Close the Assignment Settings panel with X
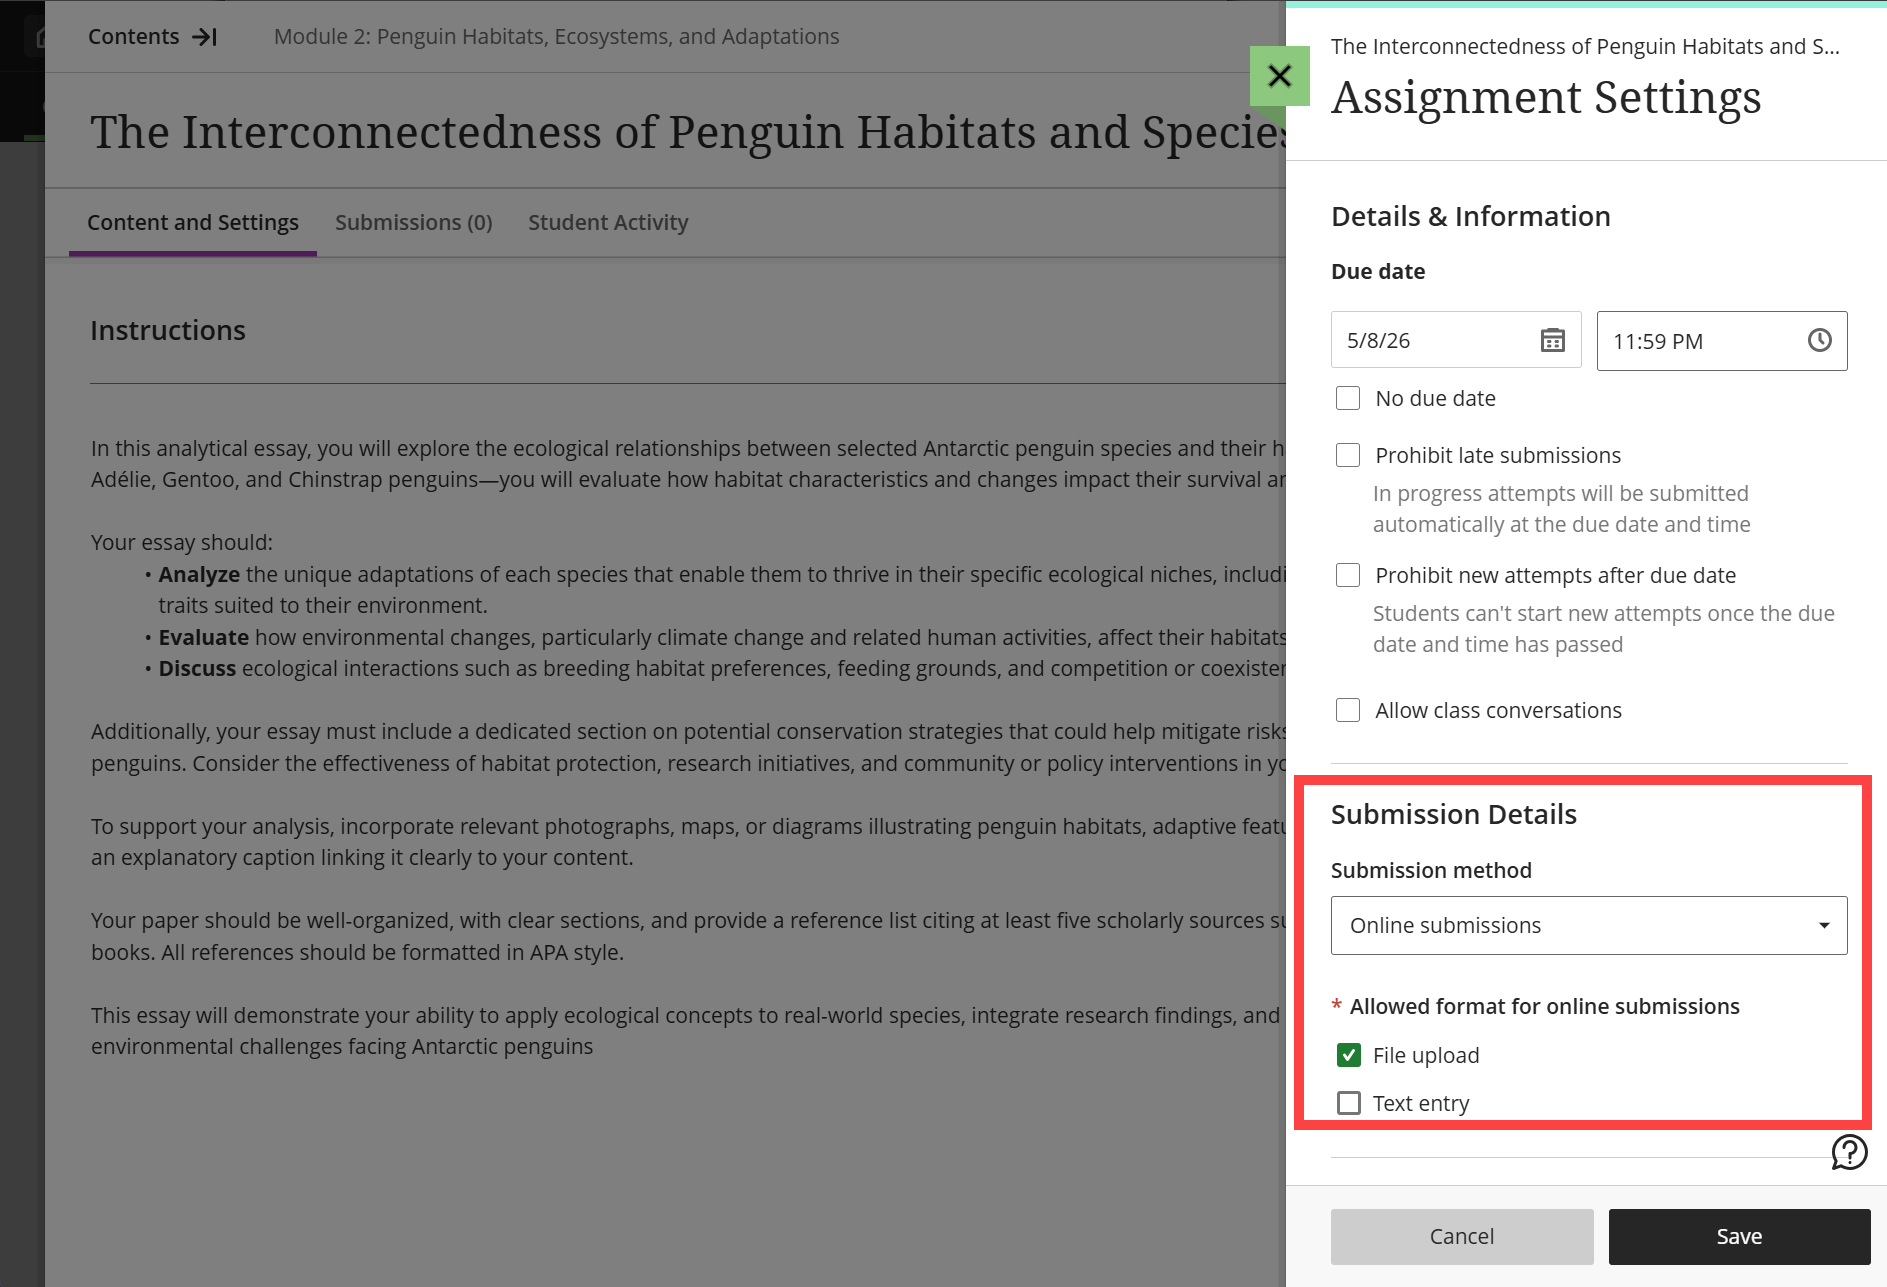 tap(1279, 76)
